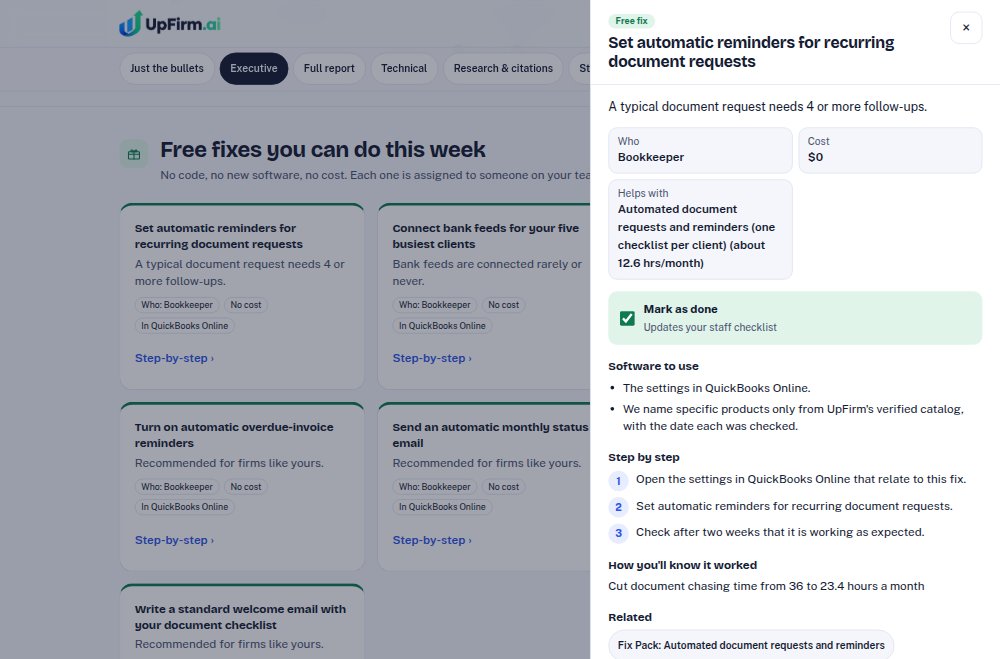Click the UpFirm.ai logo
This screenshot has height=659, width=1000.
point(170,24)
